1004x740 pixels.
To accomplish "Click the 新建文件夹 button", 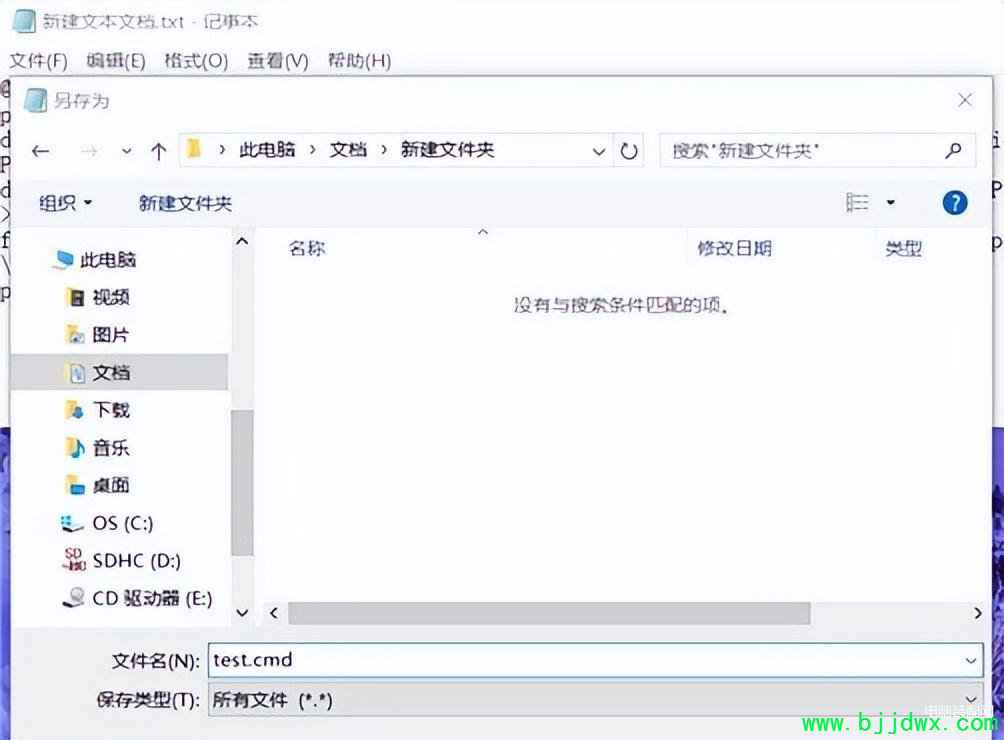I will click(183, 202).
